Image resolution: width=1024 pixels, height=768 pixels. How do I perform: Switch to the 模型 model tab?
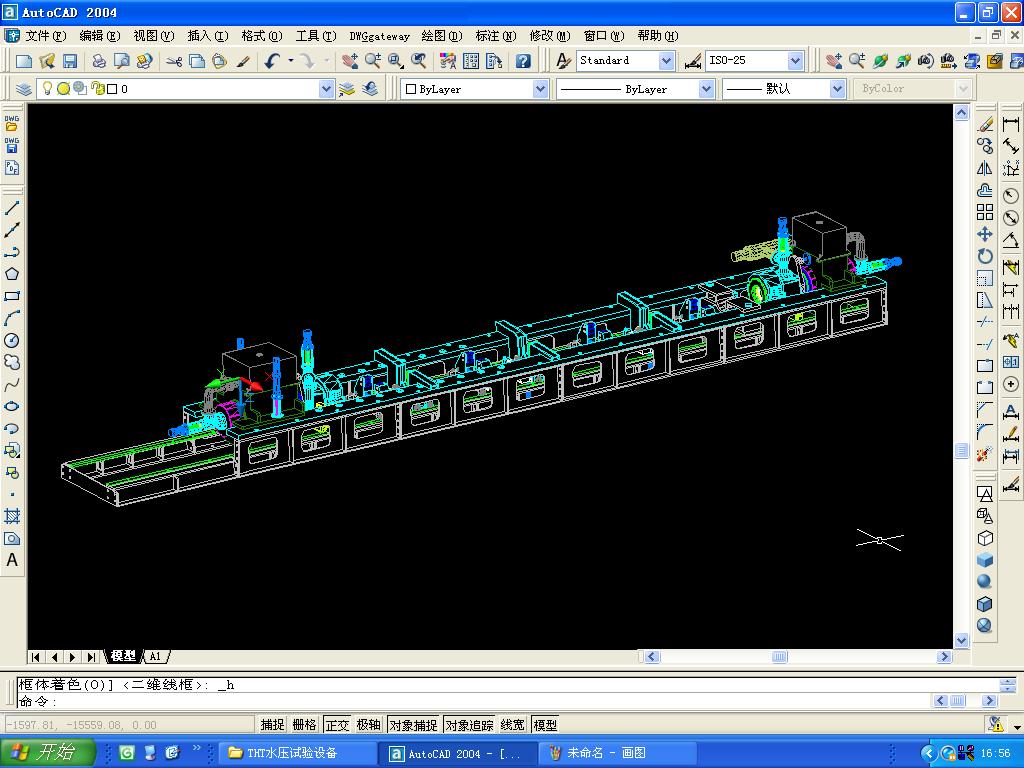[x=123, y=656]
